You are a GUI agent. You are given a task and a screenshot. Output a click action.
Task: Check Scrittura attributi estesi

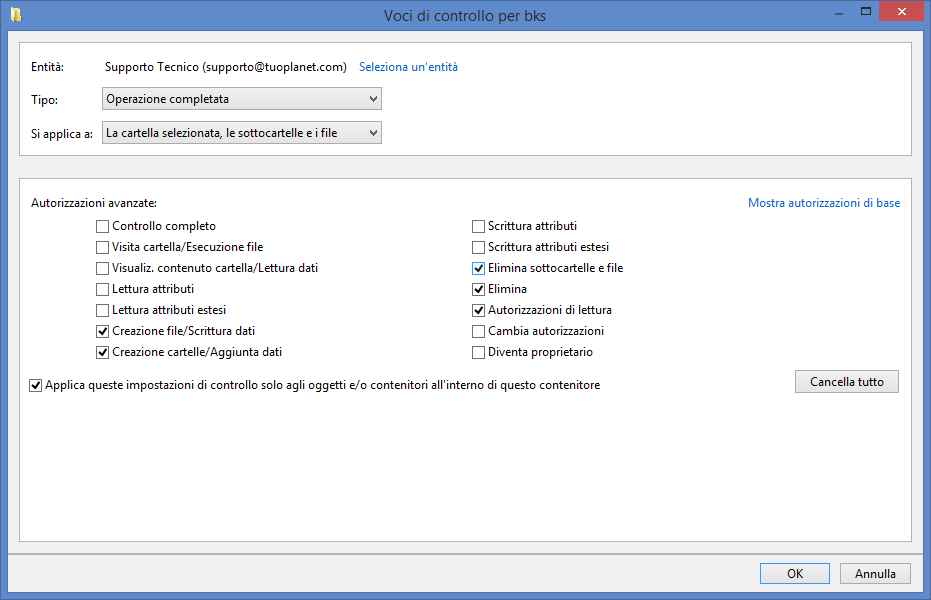coord(478,247)
